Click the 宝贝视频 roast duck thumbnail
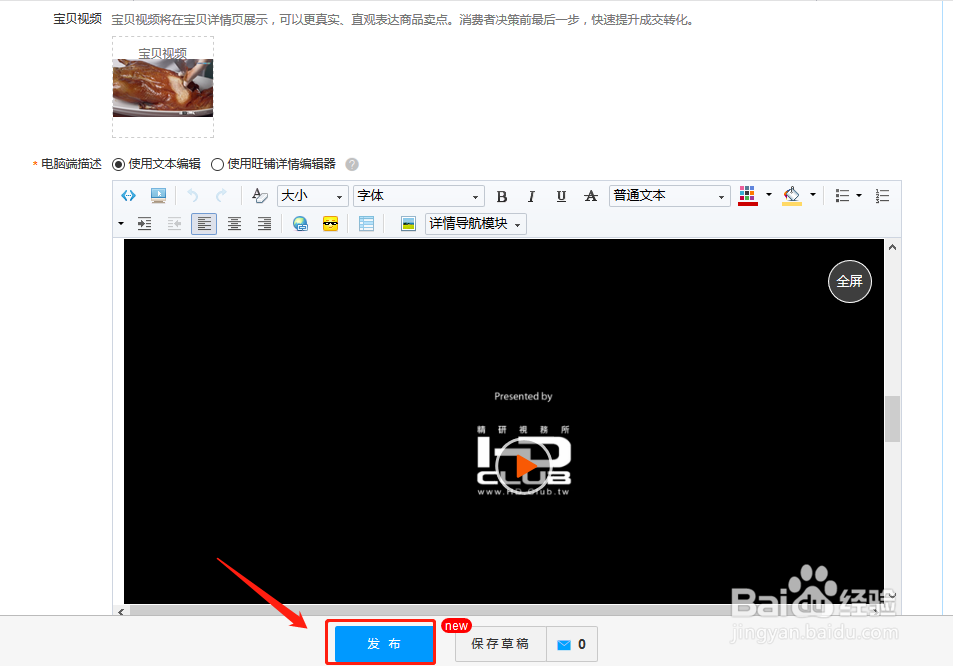Screen dimensions: 953x666 pos(163,88)
